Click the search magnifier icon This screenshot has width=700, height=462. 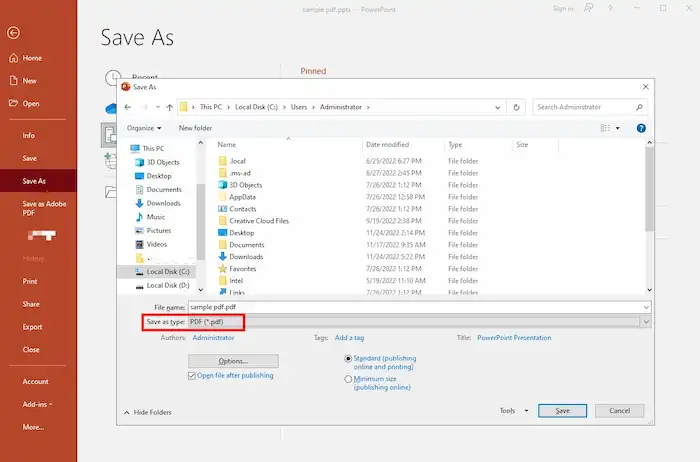pos(639,107)
